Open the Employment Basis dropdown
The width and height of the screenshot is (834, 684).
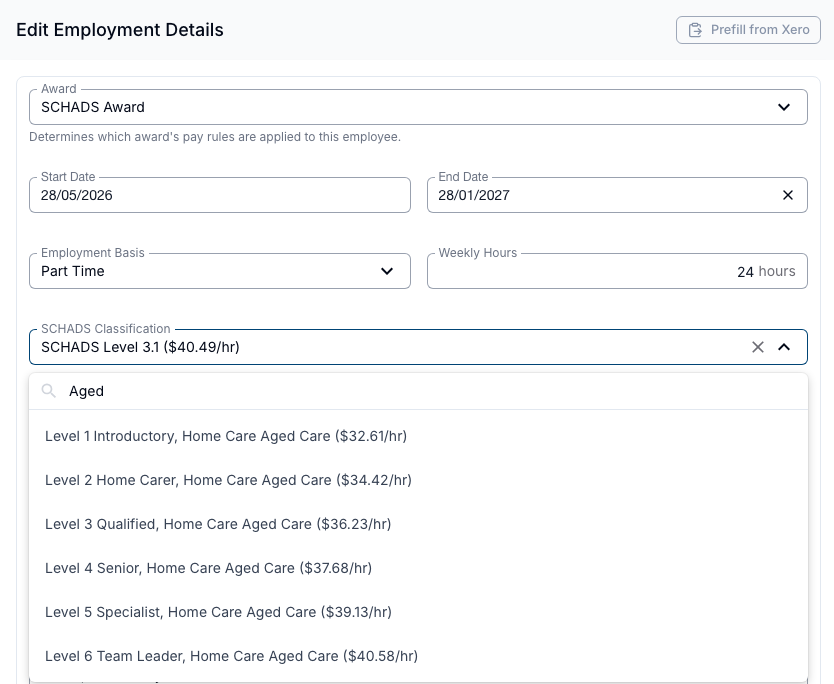[220, 271]
